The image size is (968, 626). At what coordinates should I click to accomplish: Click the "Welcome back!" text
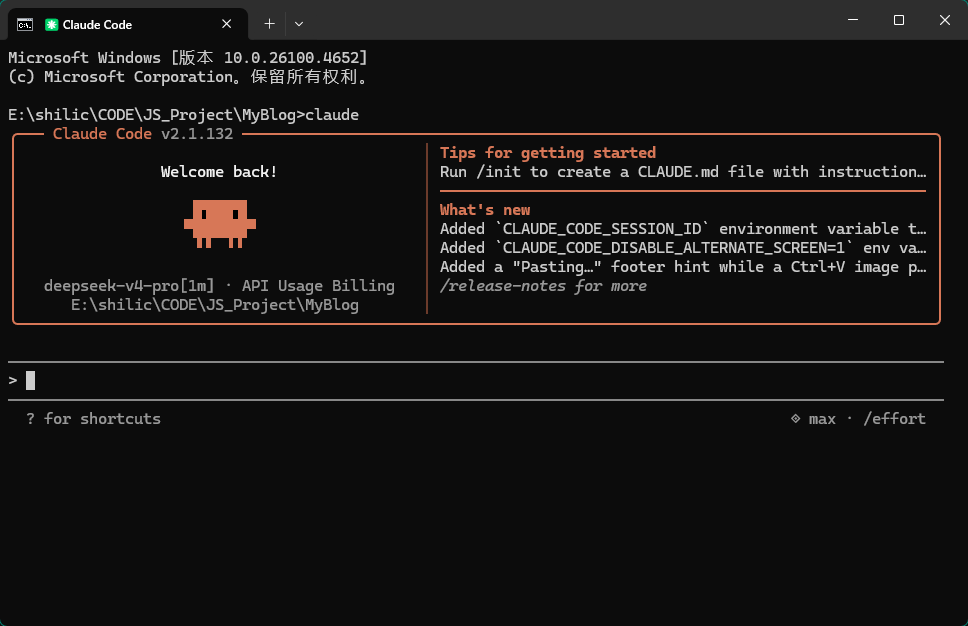(x=219, y=172)
